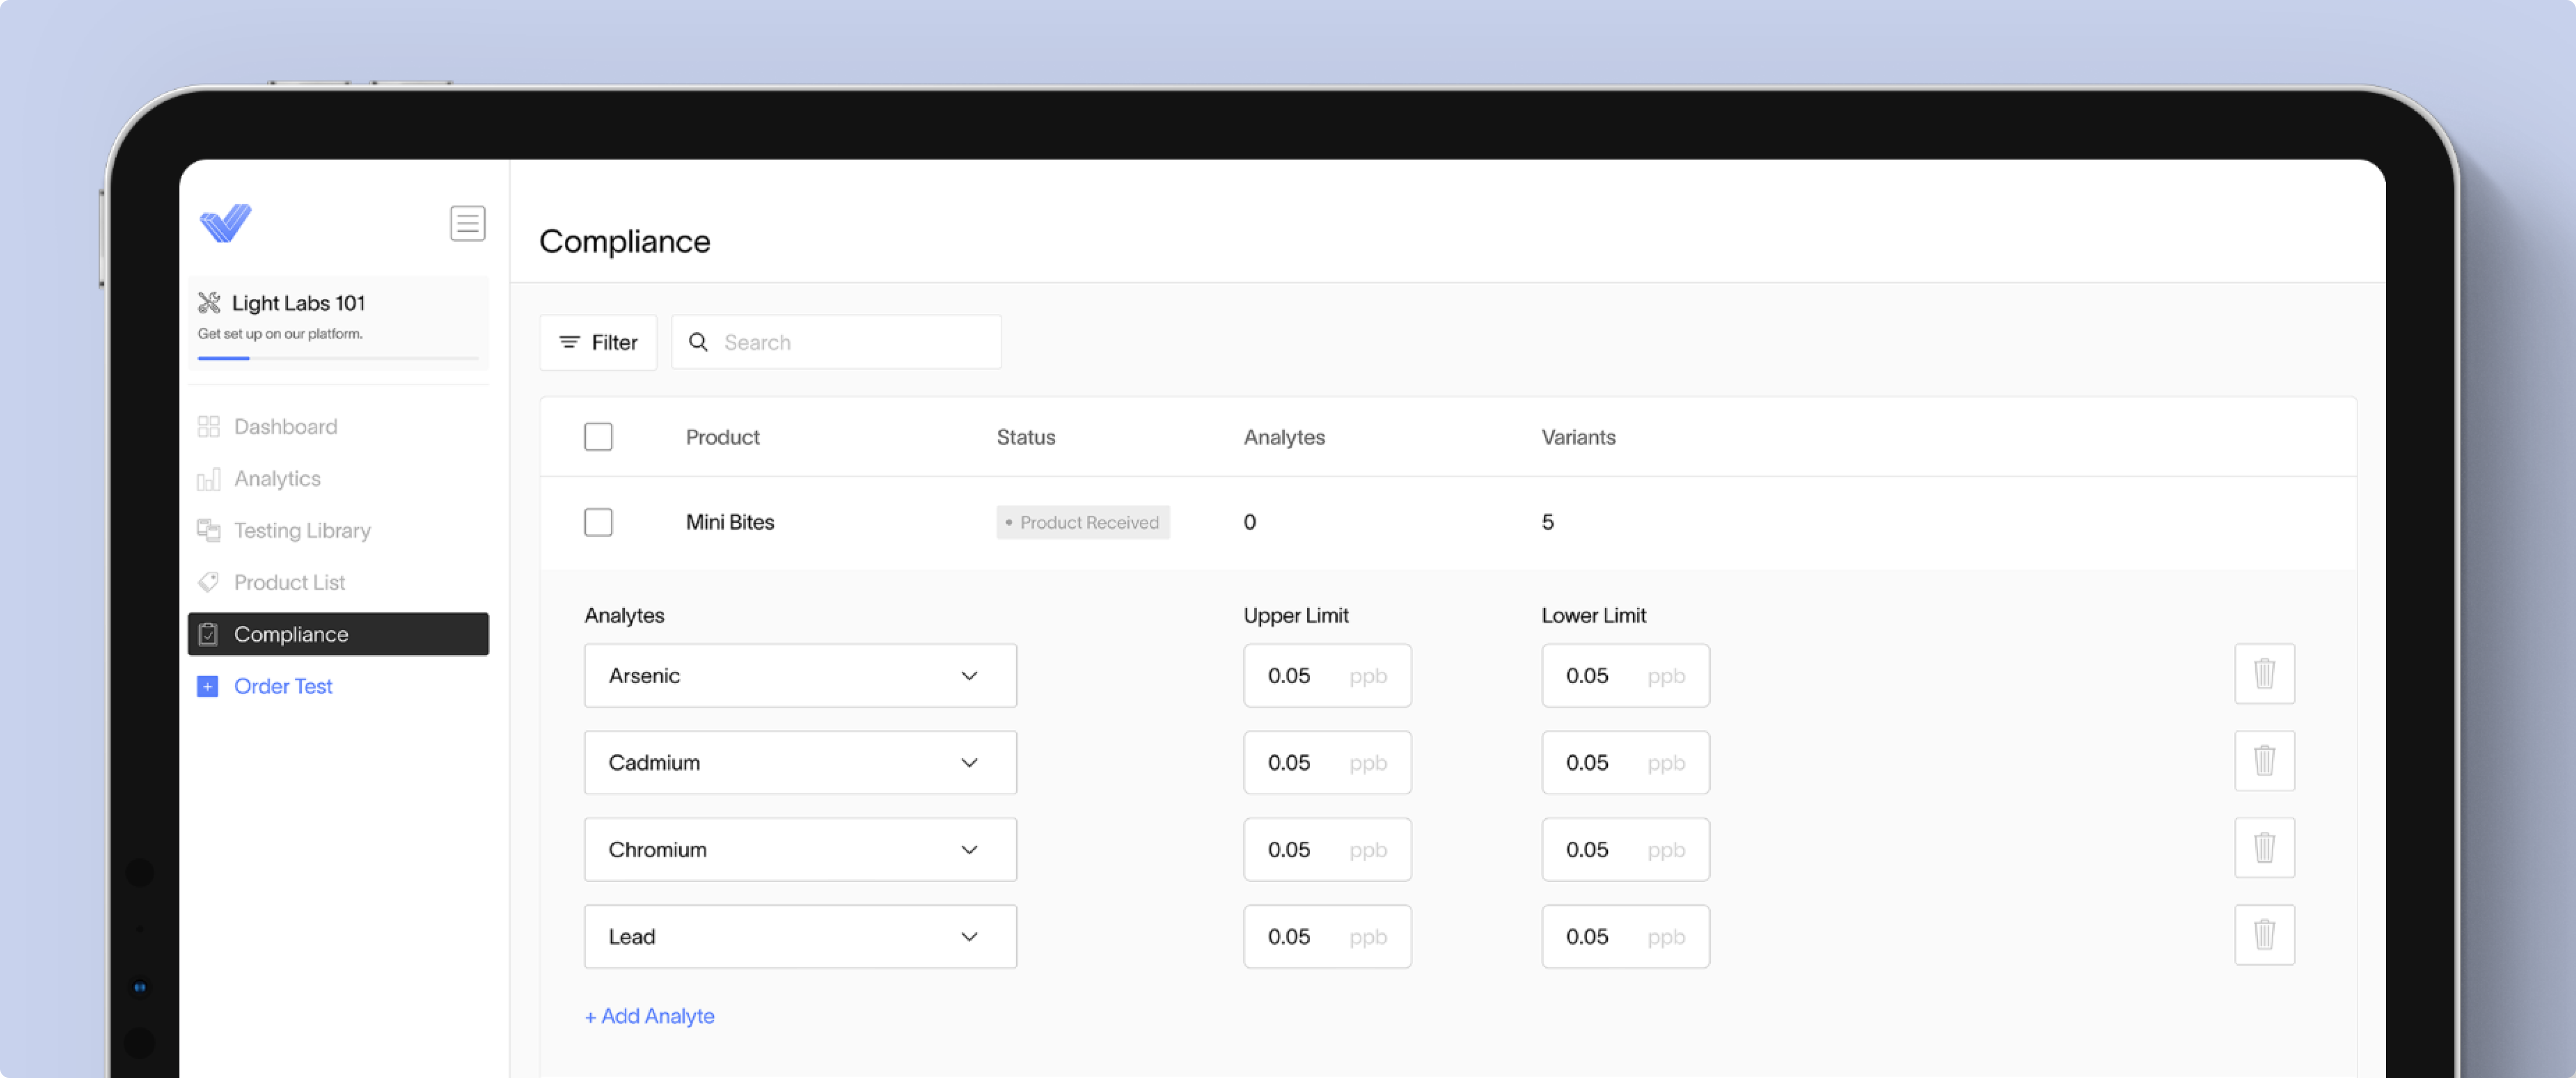Edit Lead upper limit value
Viewport: 2576px width, 1078px height.
pos(1327,937)
